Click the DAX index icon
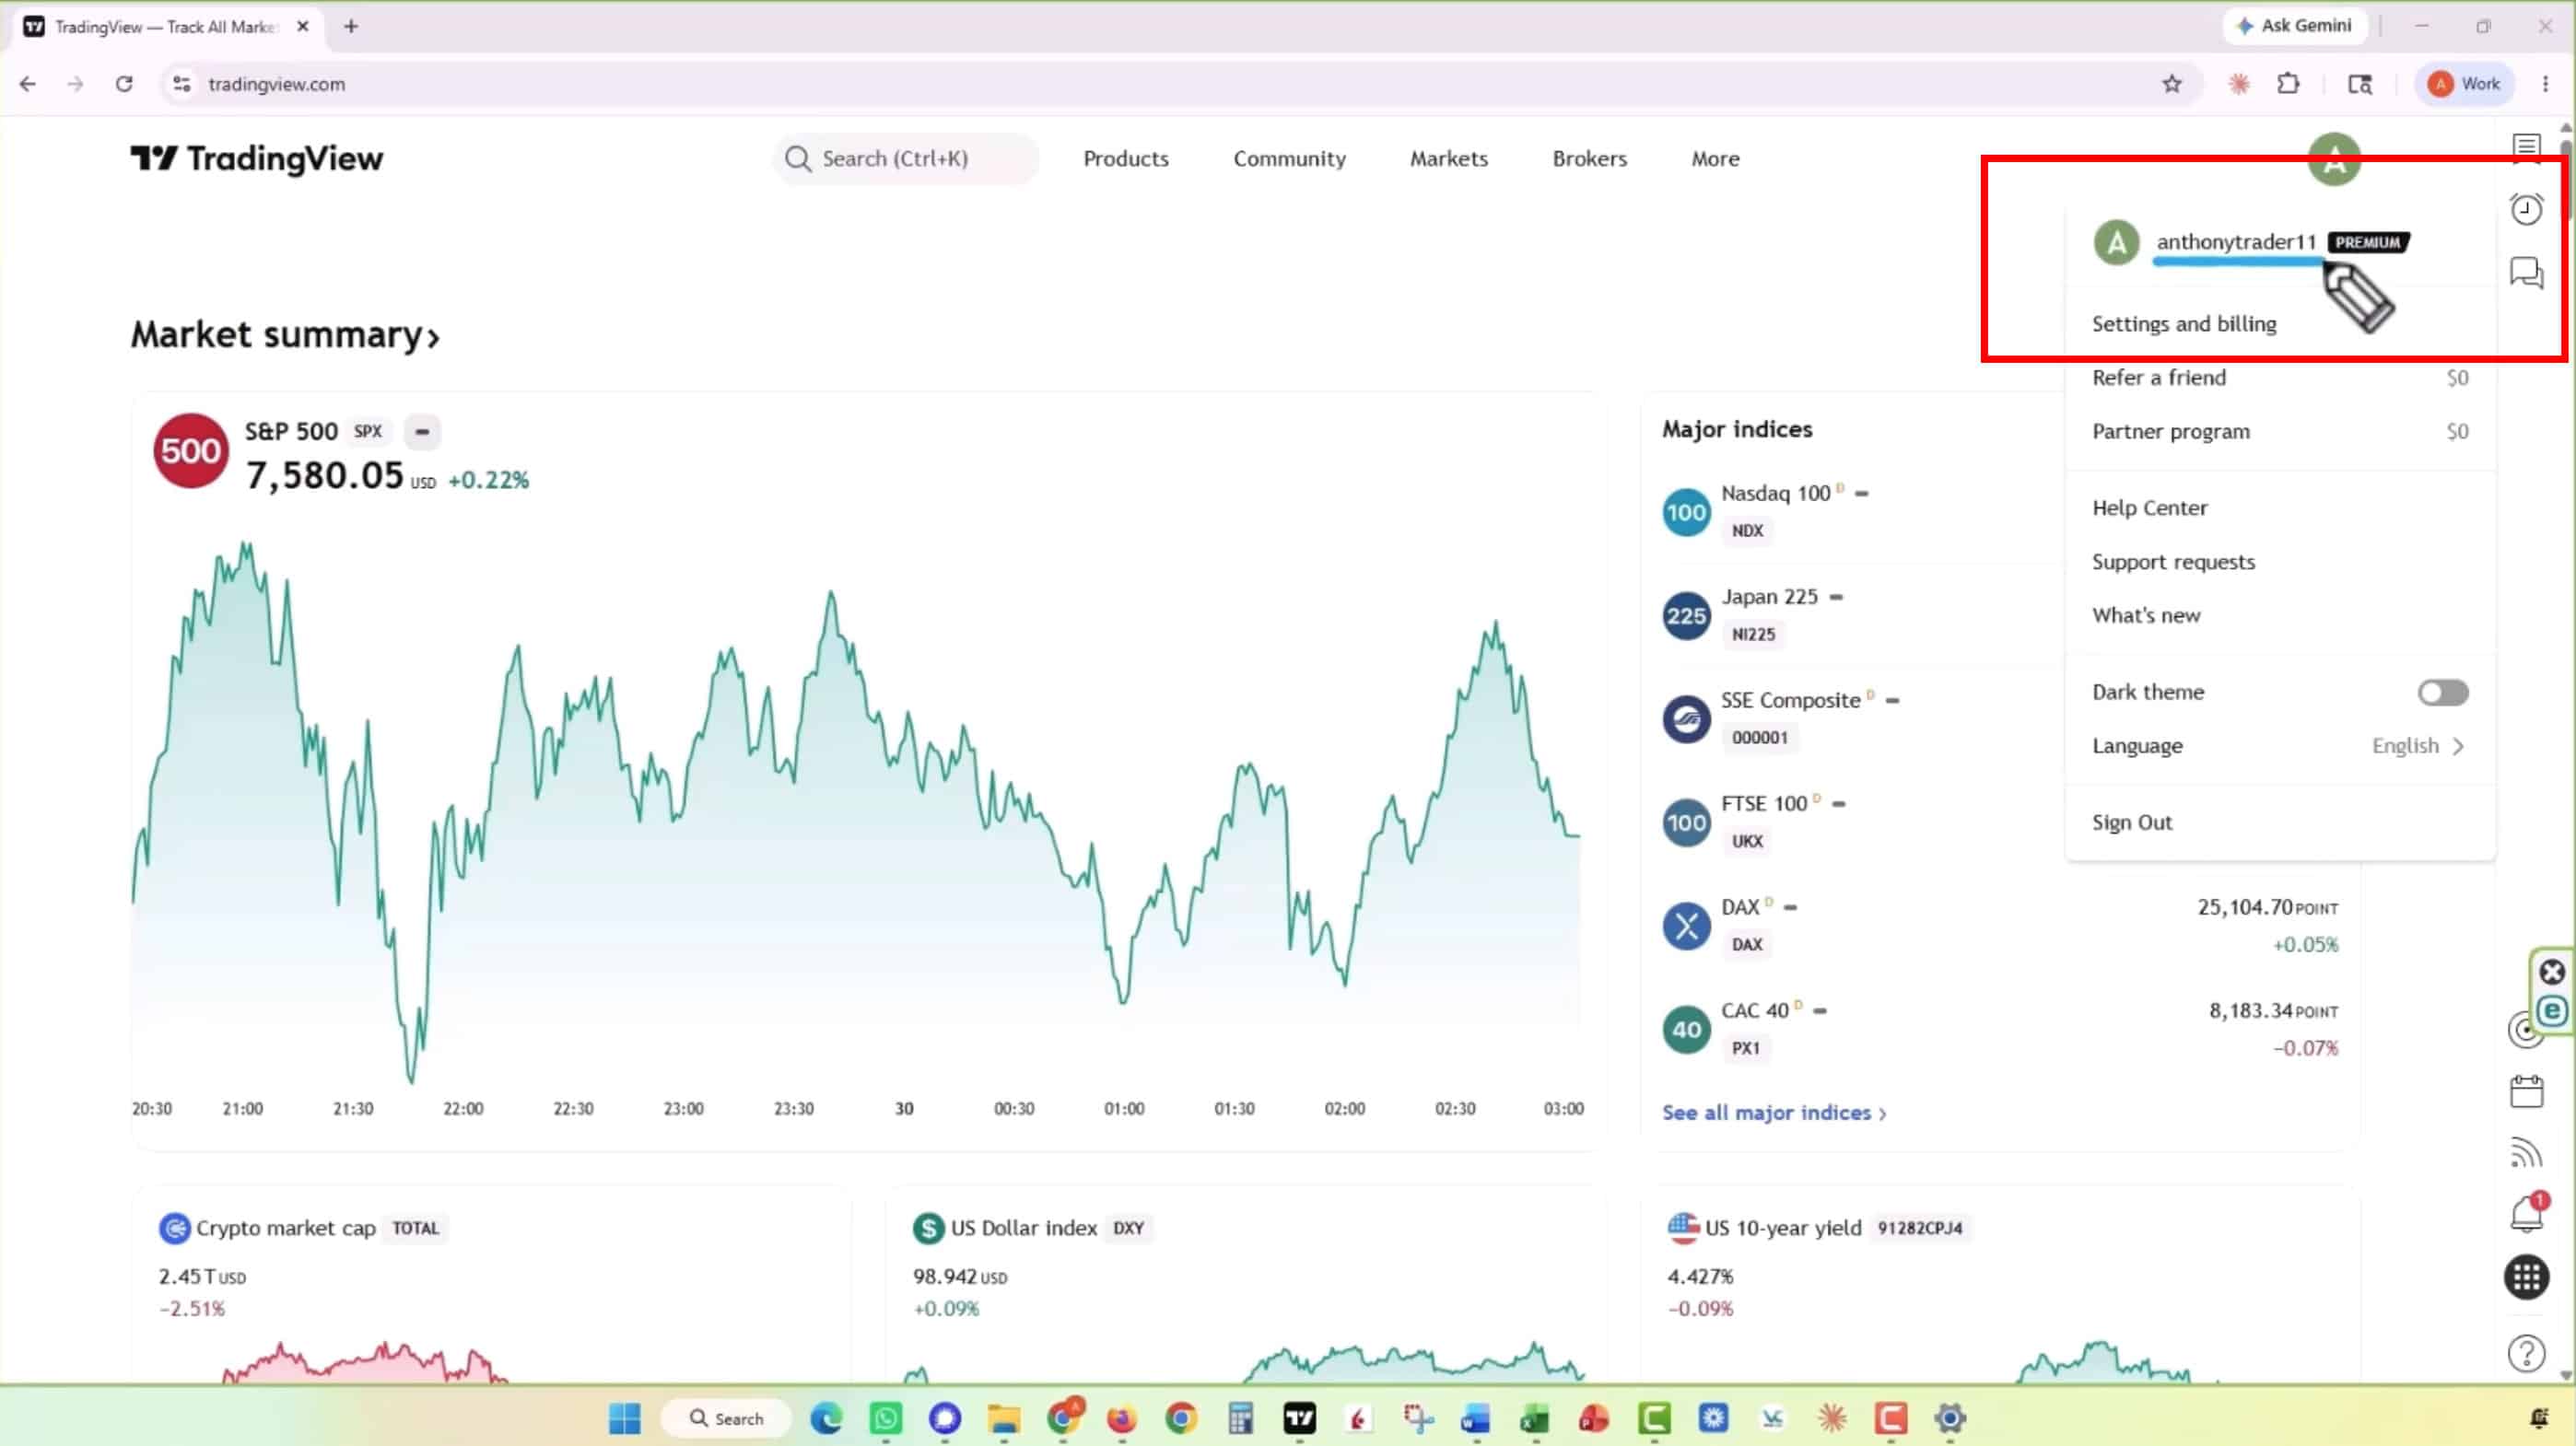Viewport: 2576px width, 1446px height. 1686,926
